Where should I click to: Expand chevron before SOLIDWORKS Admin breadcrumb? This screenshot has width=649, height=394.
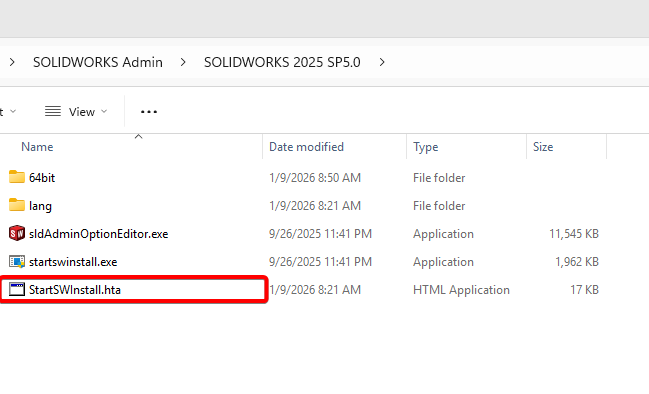(x=12, y=62)
